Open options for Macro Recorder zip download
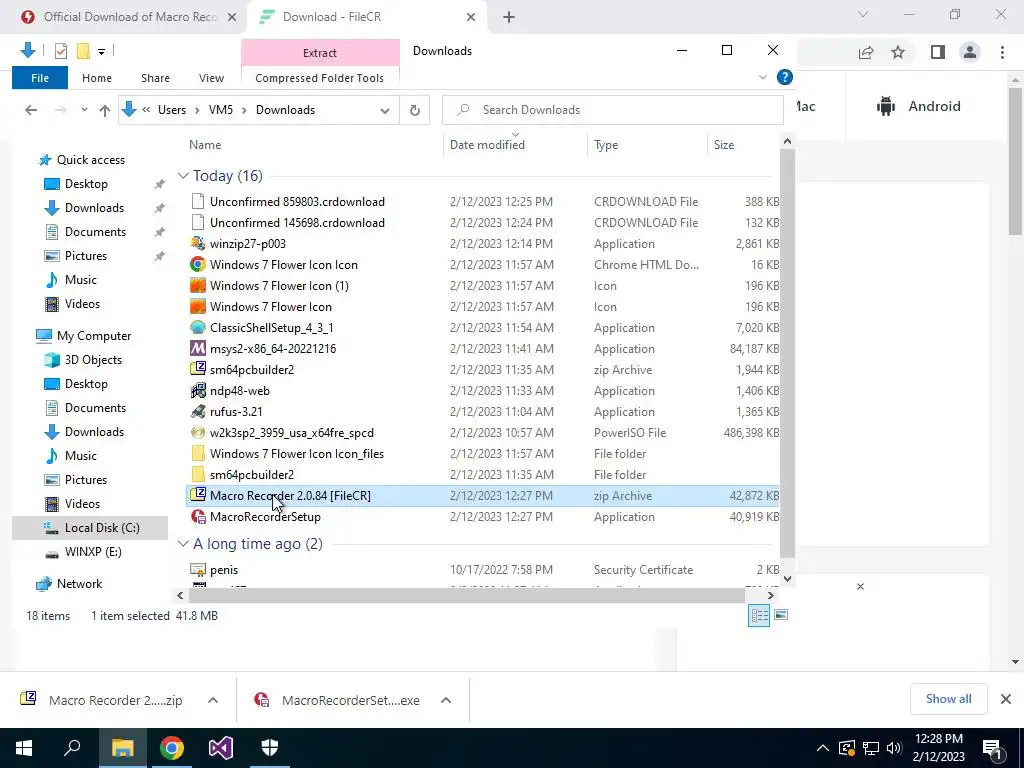The height and width of the screenshot is (768, 1024). (213, 700)
